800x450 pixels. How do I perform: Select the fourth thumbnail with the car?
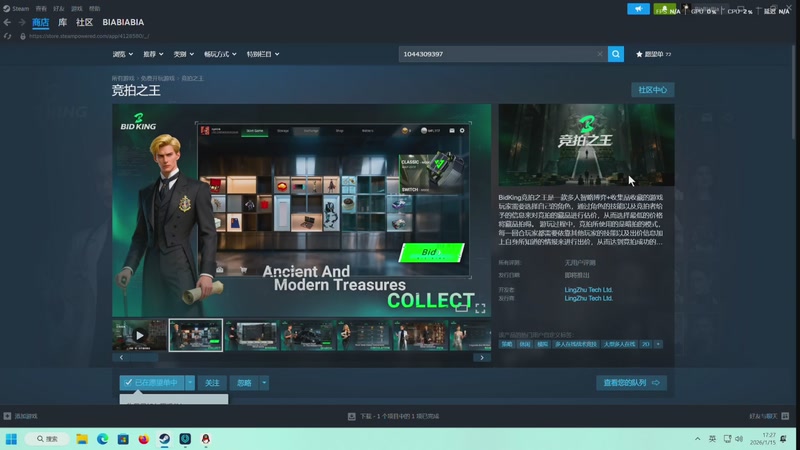[x=308, y=335]
